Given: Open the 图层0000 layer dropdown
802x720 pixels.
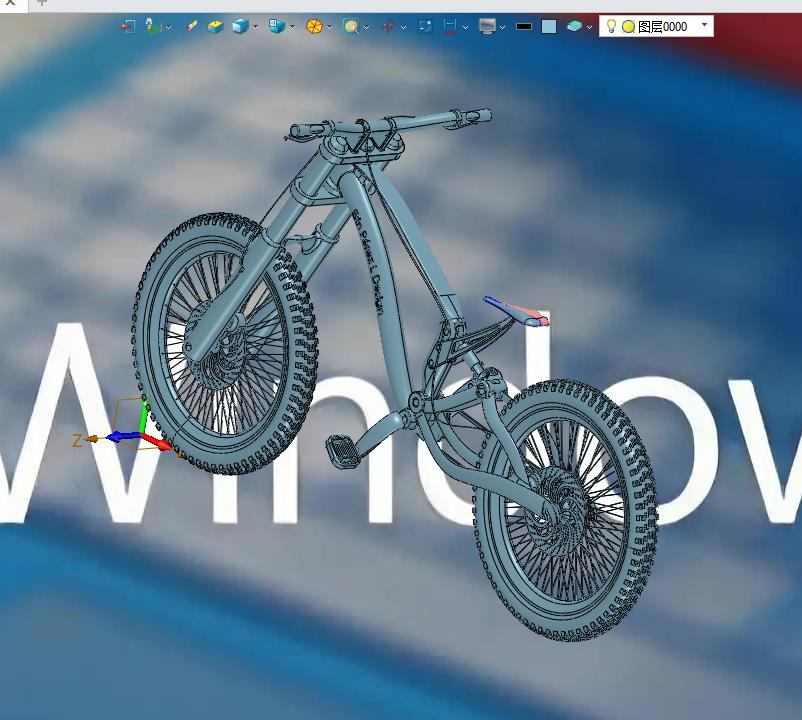Looking at the screenshot, I should pos(704,24).
